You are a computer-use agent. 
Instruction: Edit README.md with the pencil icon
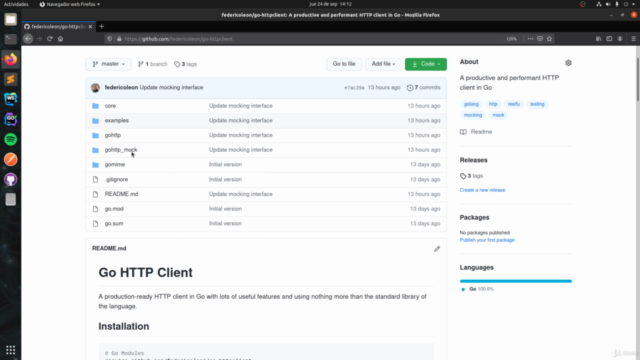tap(437, 249)
